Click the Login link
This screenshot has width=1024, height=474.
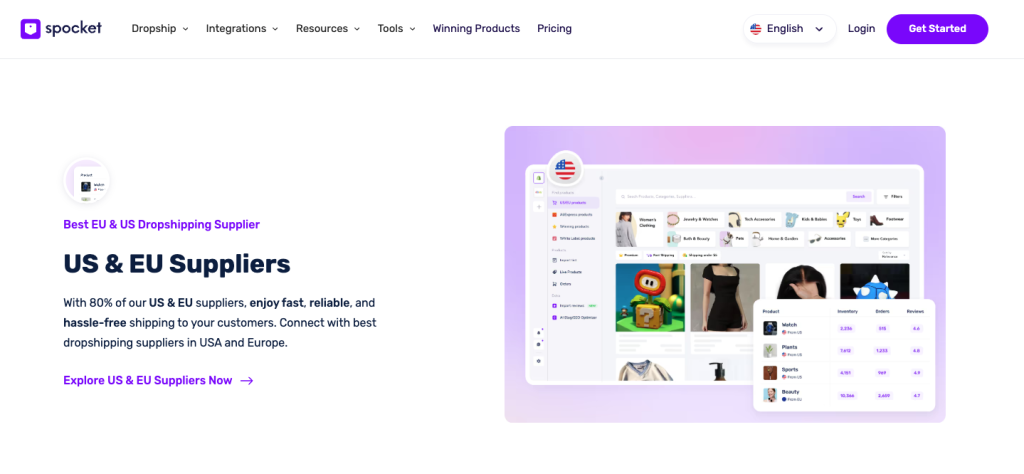pos(861,29)
